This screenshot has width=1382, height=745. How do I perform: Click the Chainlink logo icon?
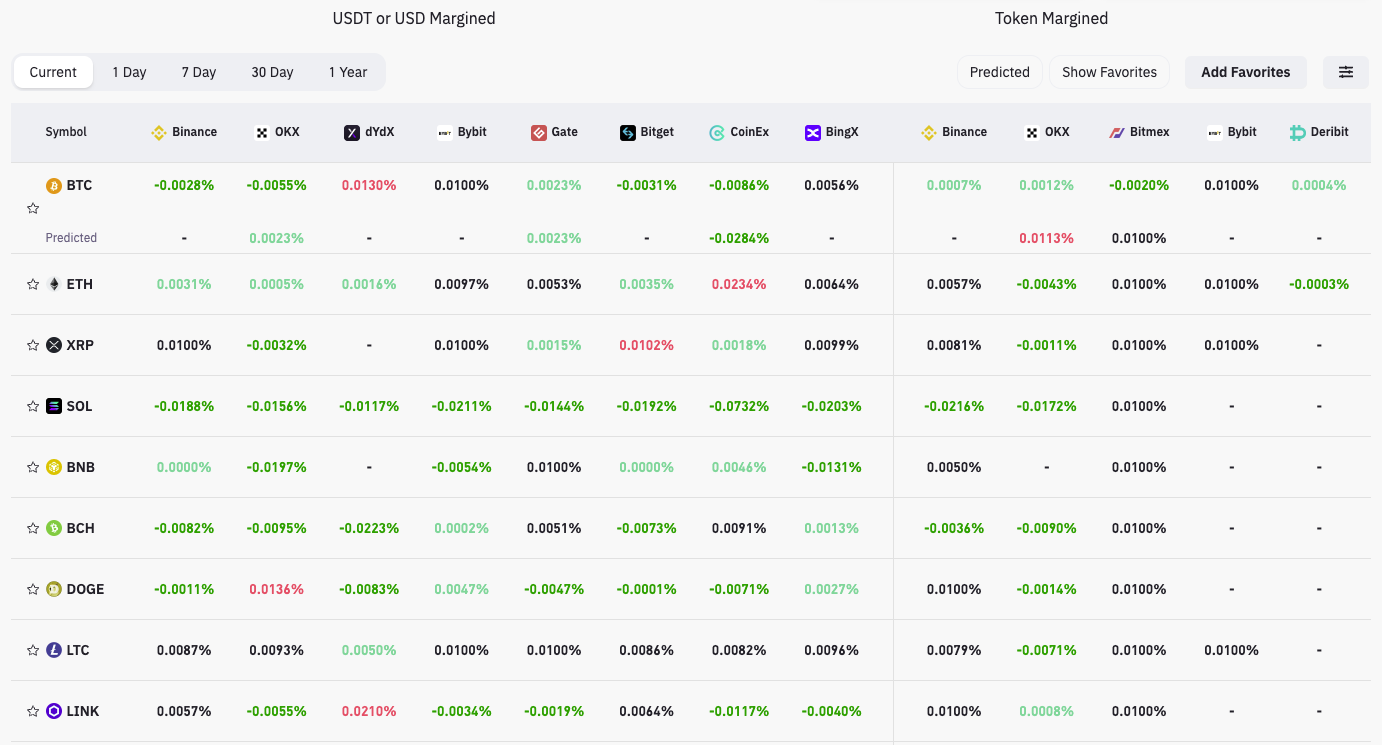[x=54, y=711]
